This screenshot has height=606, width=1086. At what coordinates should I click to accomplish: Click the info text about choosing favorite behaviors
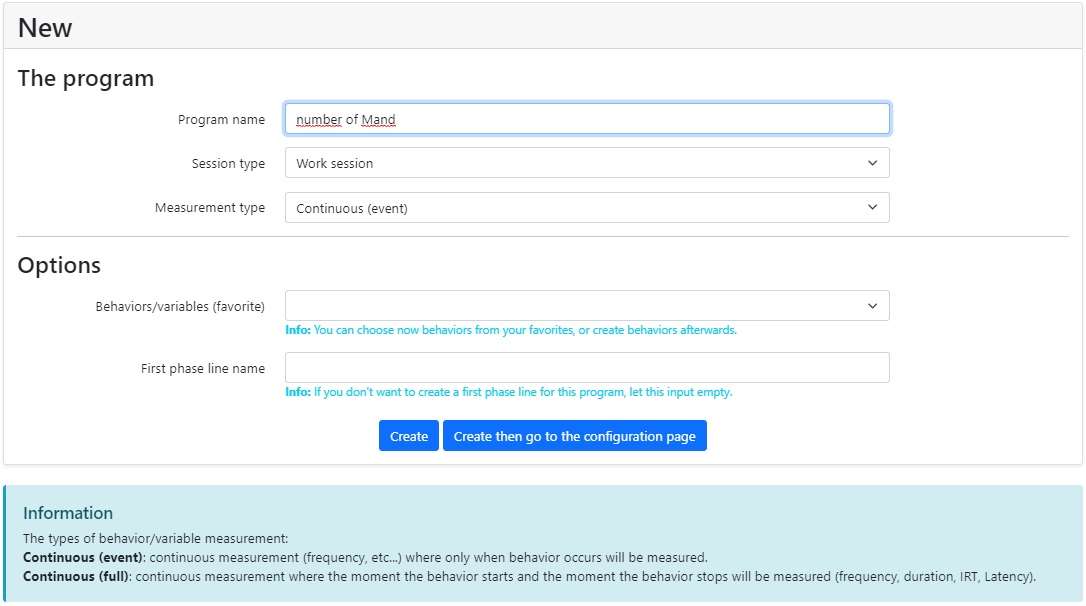tap(511, 330)
